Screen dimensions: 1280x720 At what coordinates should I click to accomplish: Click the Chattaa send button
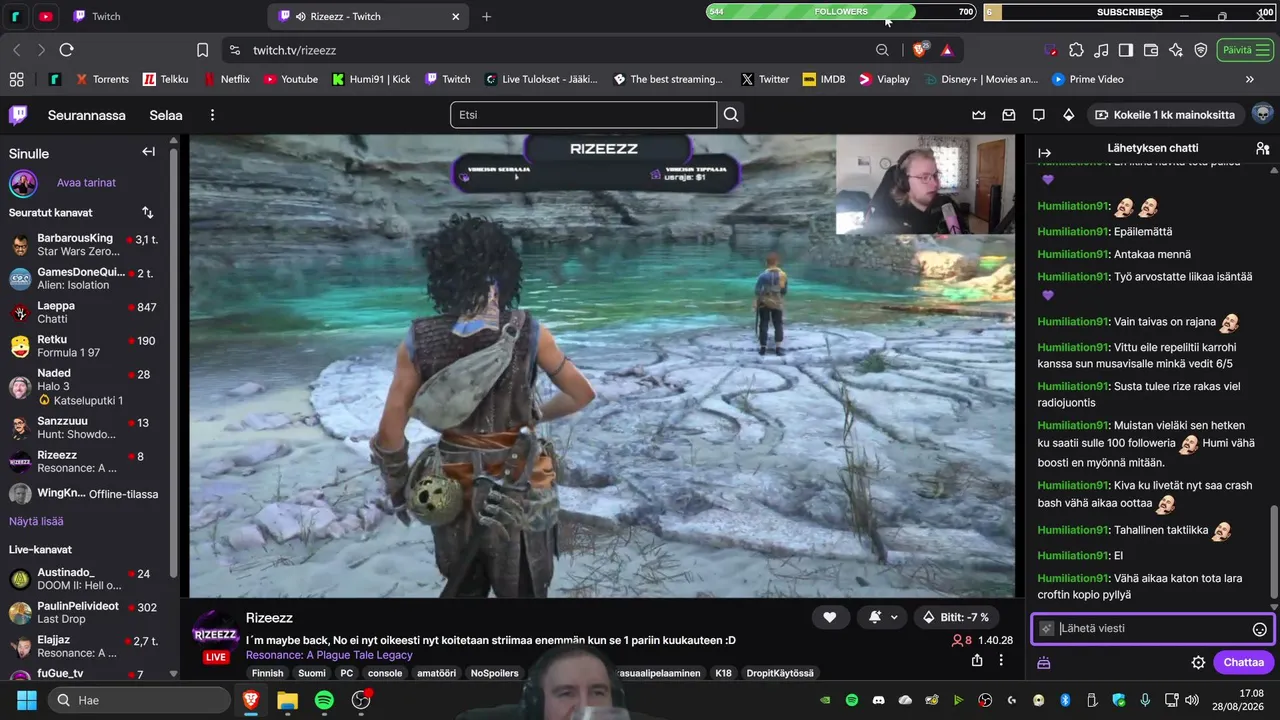coord(1243,662)
